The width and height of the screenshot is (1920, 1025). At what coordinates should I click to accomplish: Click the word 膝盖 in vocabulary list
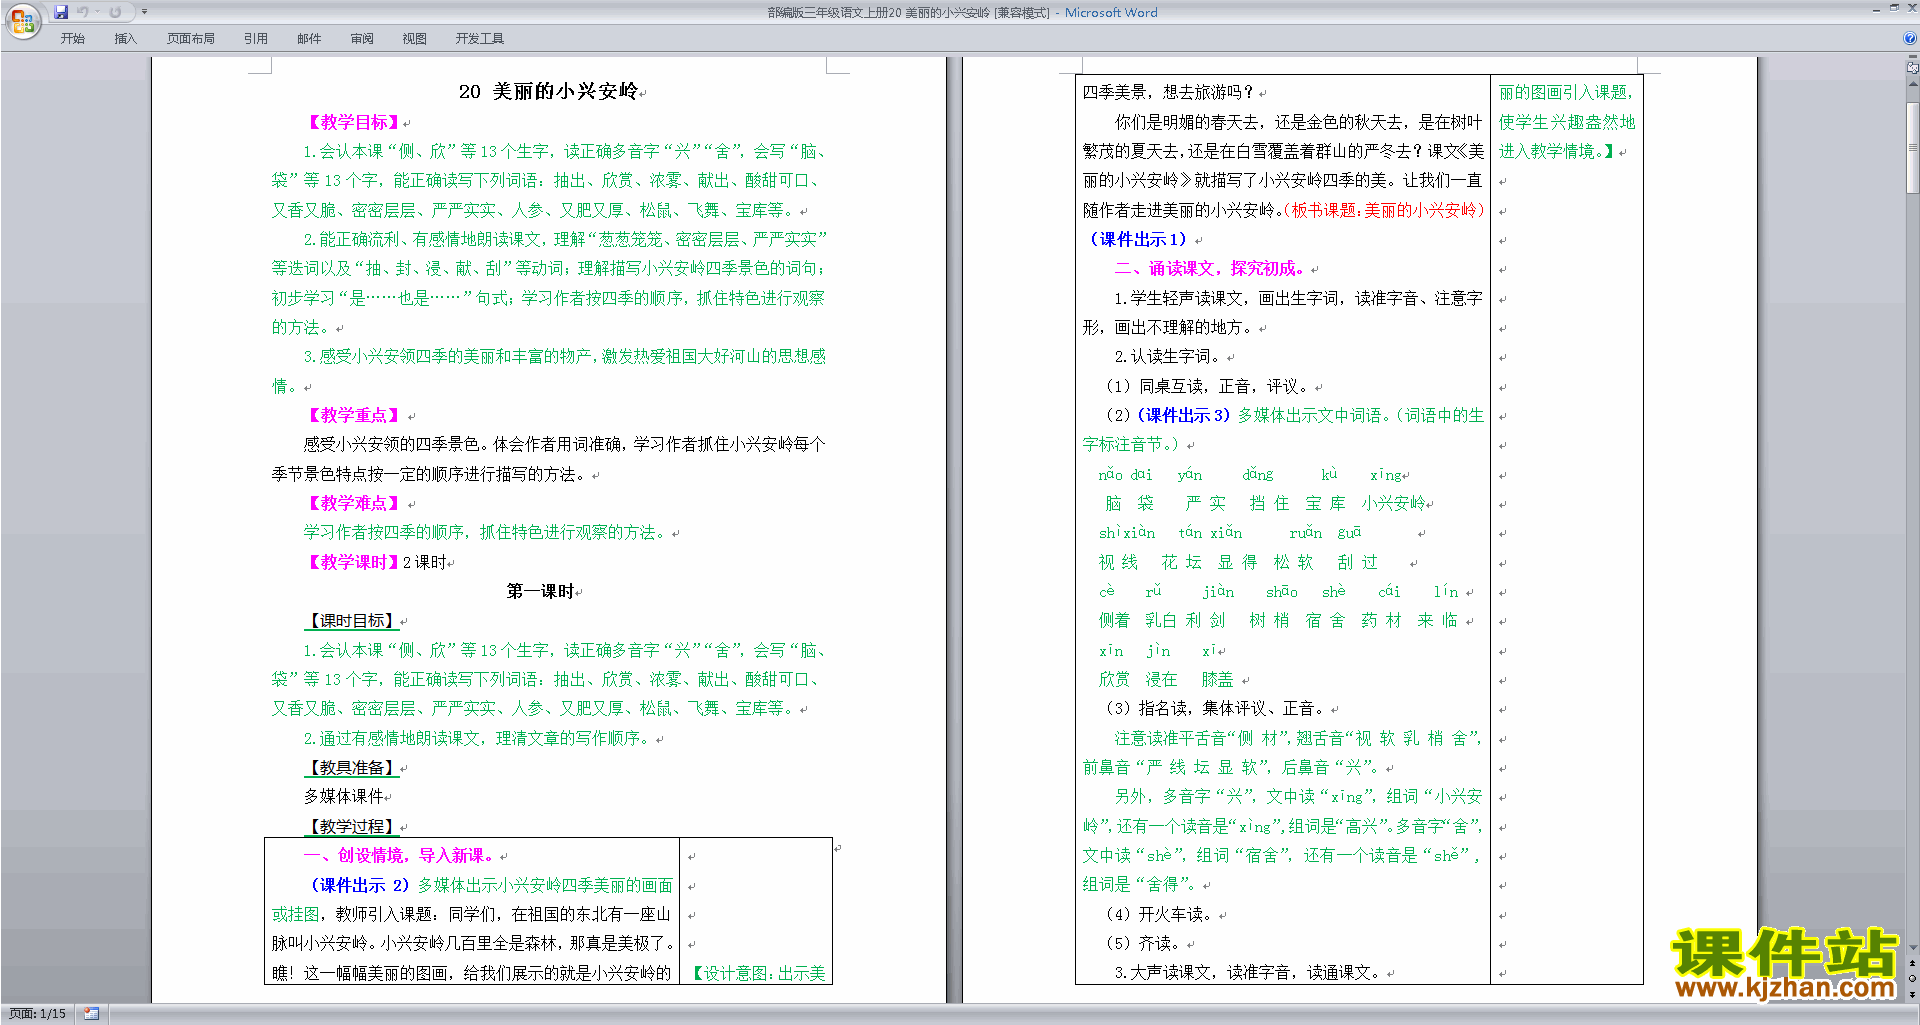pyautogui.click(x=1218, y=680)
